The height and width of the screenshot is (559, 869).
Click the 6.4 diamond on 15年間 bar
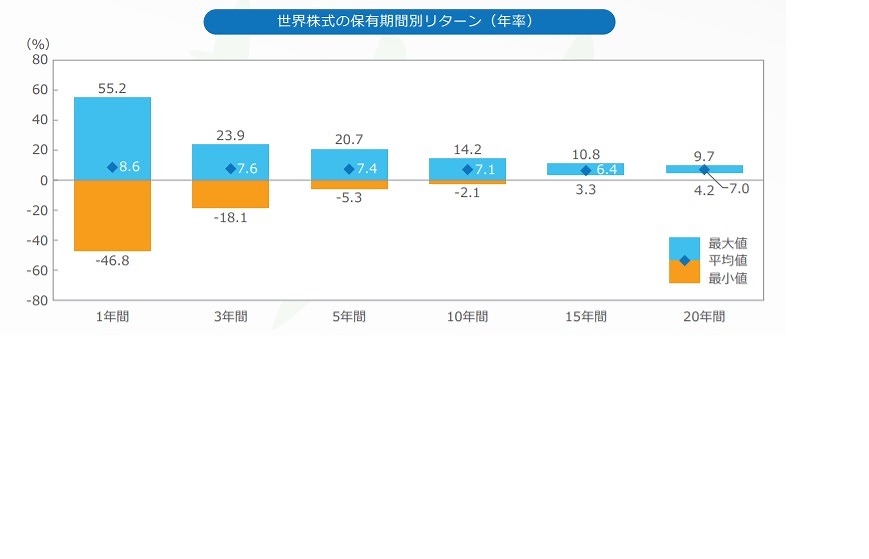coord(586,170)
